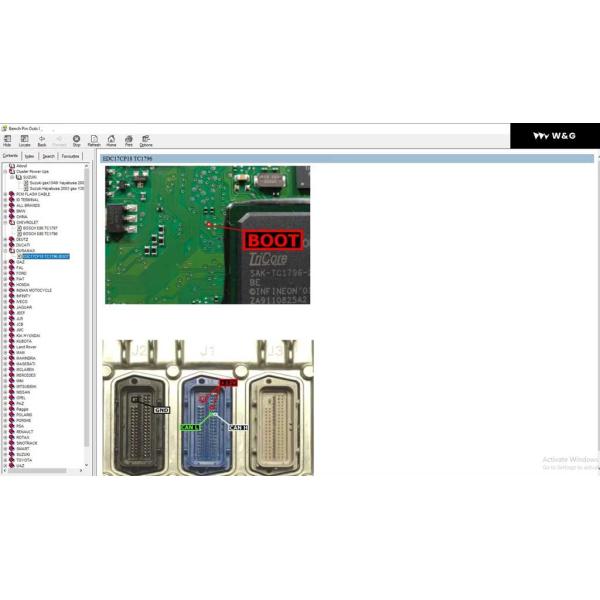This screenshot has height=600, width=600.
Task: Click the ECU connector pinout image
Action: click(208, 408)
